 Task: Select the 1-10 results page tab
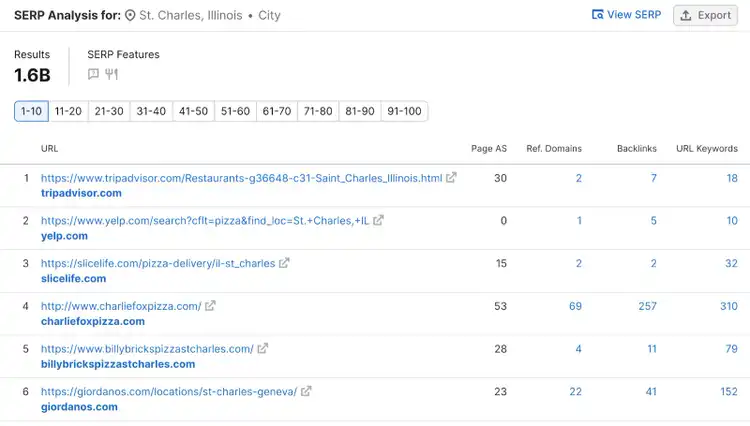tap(31, 111)
